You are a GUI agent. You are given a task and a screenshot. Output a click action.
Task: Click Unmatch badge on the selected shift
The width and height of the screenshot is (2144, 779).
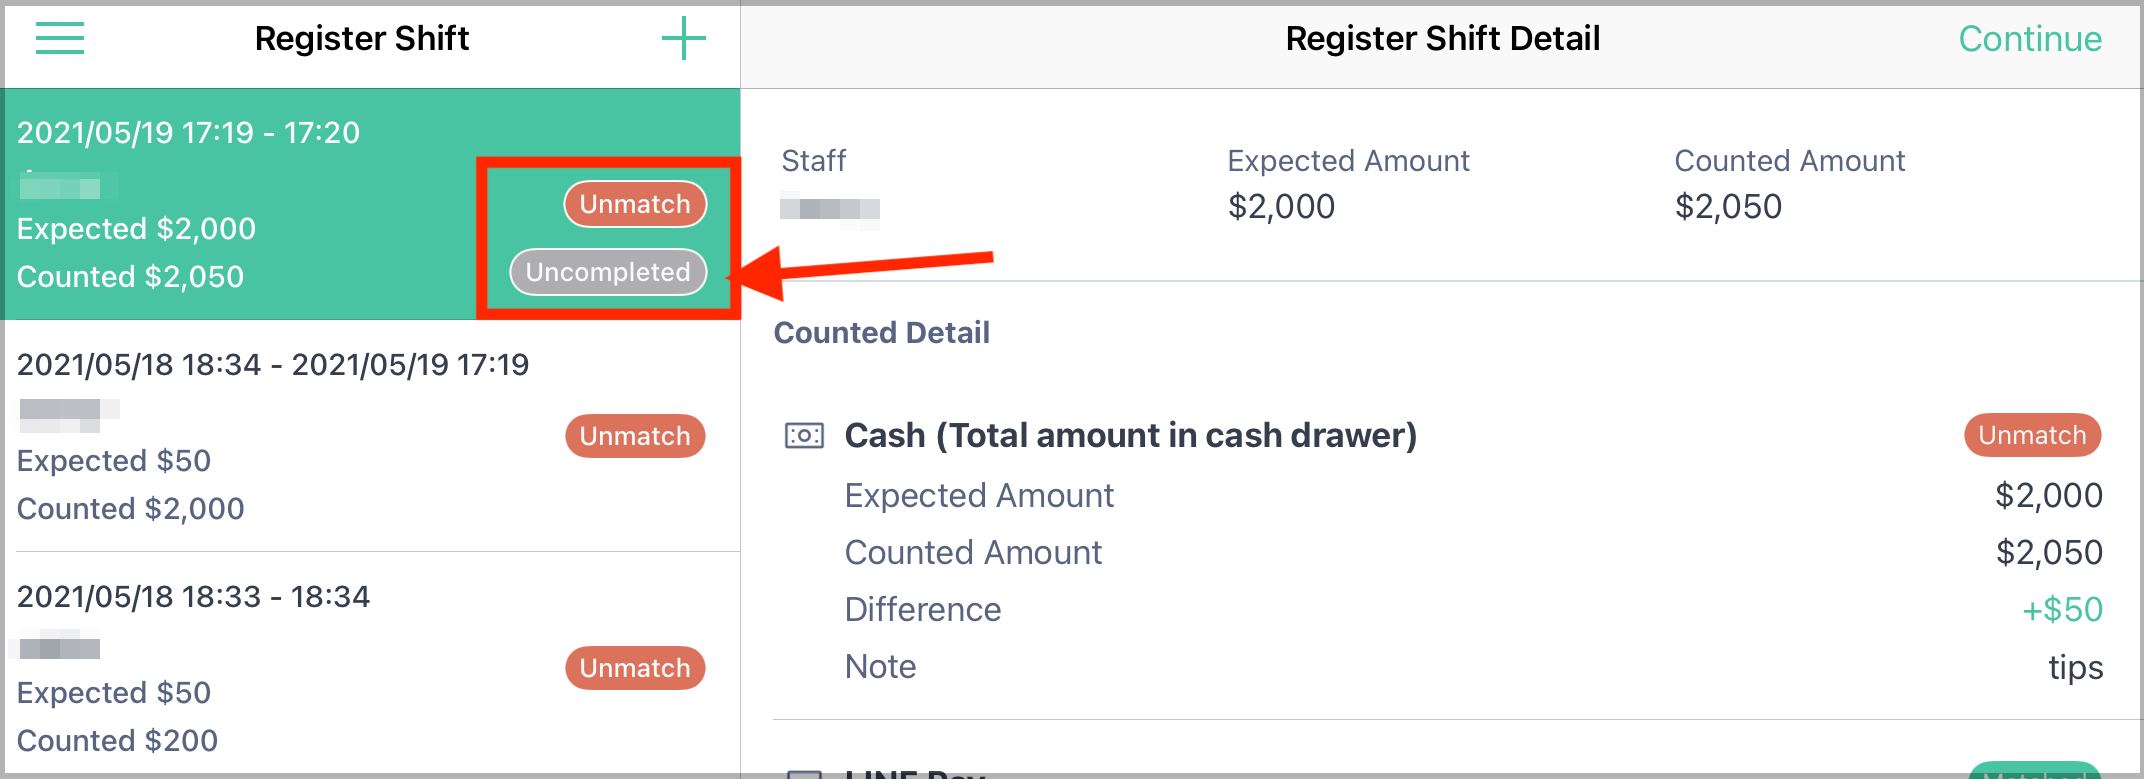tap(635, 204)
